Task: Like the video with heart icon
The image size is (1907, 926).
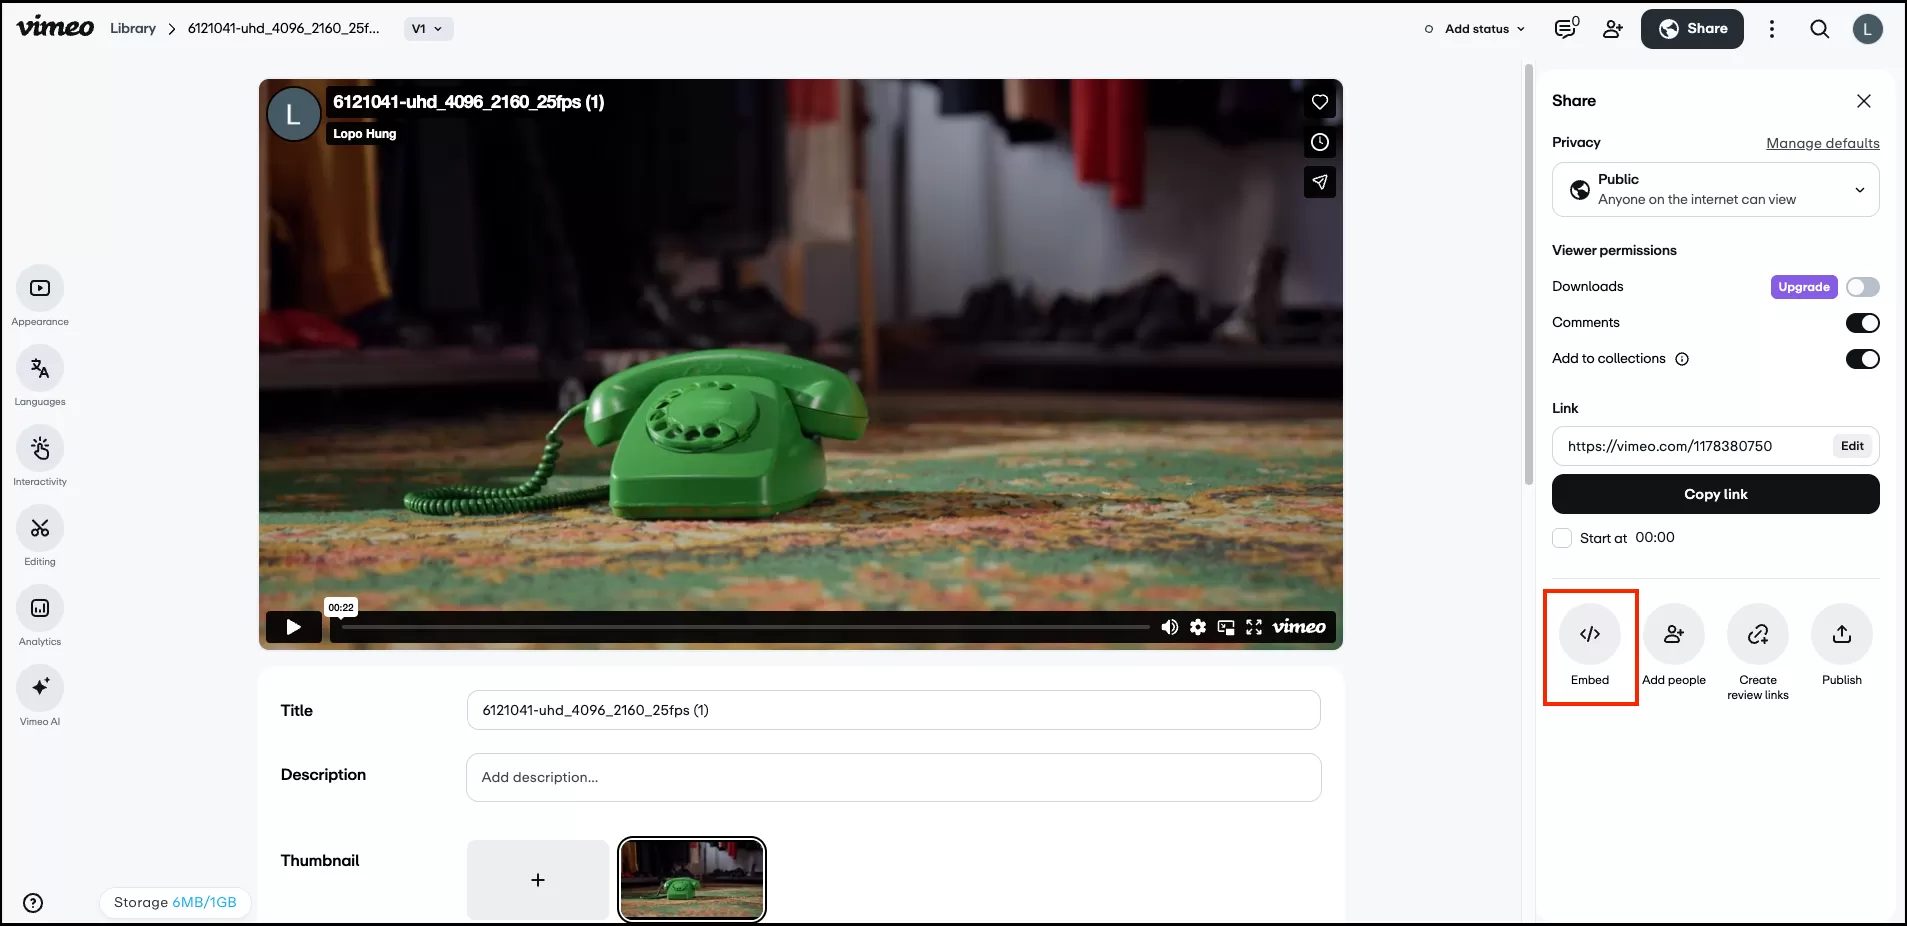Action: pyautogui.click(x=1319, y=102)
